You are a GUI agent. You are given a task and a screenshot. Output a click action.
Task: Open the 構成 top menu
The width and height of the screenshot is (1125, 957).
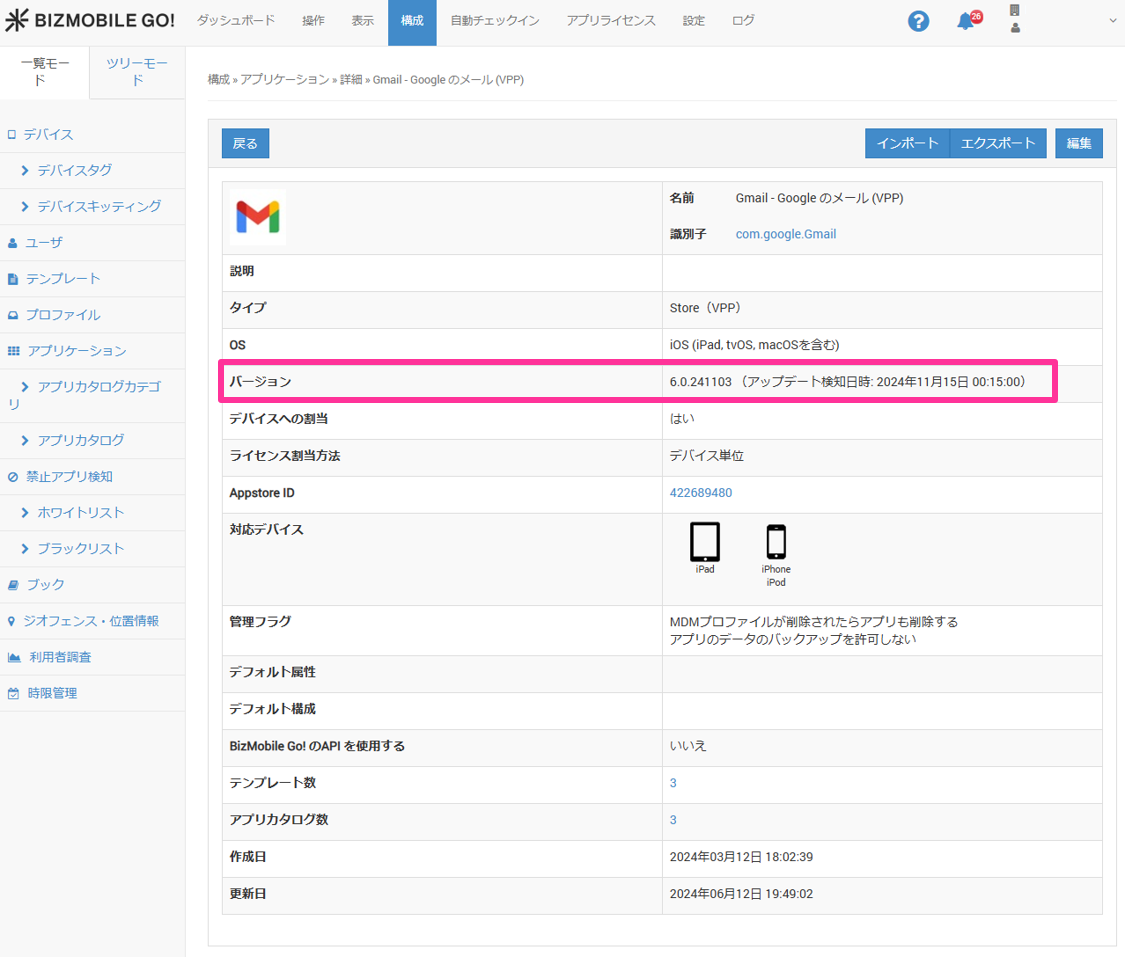[412, 21]
